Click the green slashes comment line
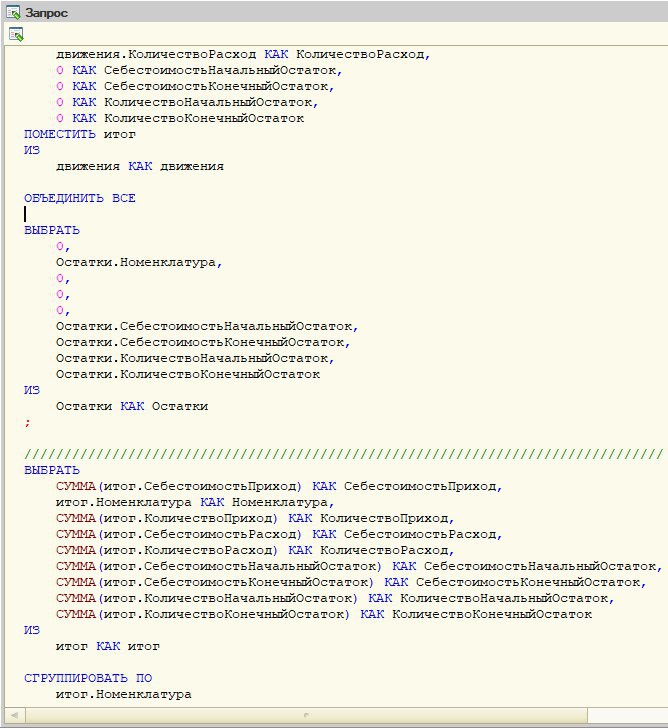668x728 pixels. click(x=344, y=454)
